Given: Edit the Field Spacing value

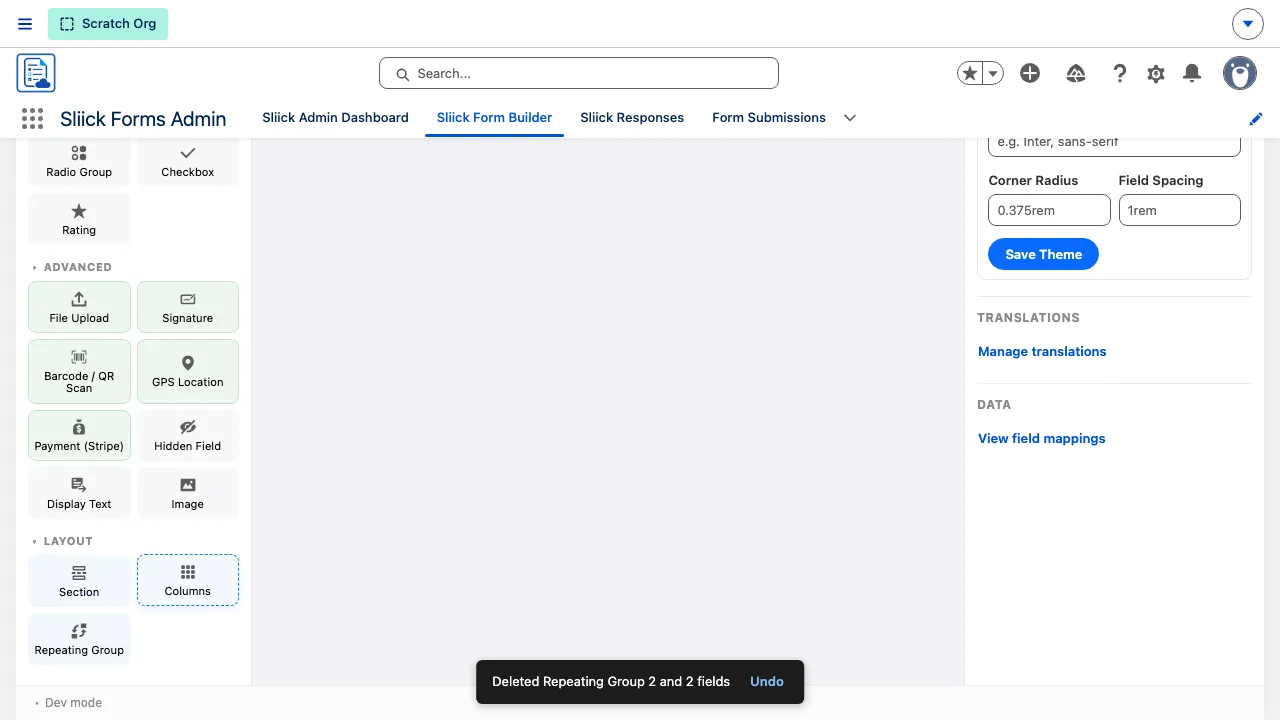Looking at the screenshot, I should coord(1180,210).
